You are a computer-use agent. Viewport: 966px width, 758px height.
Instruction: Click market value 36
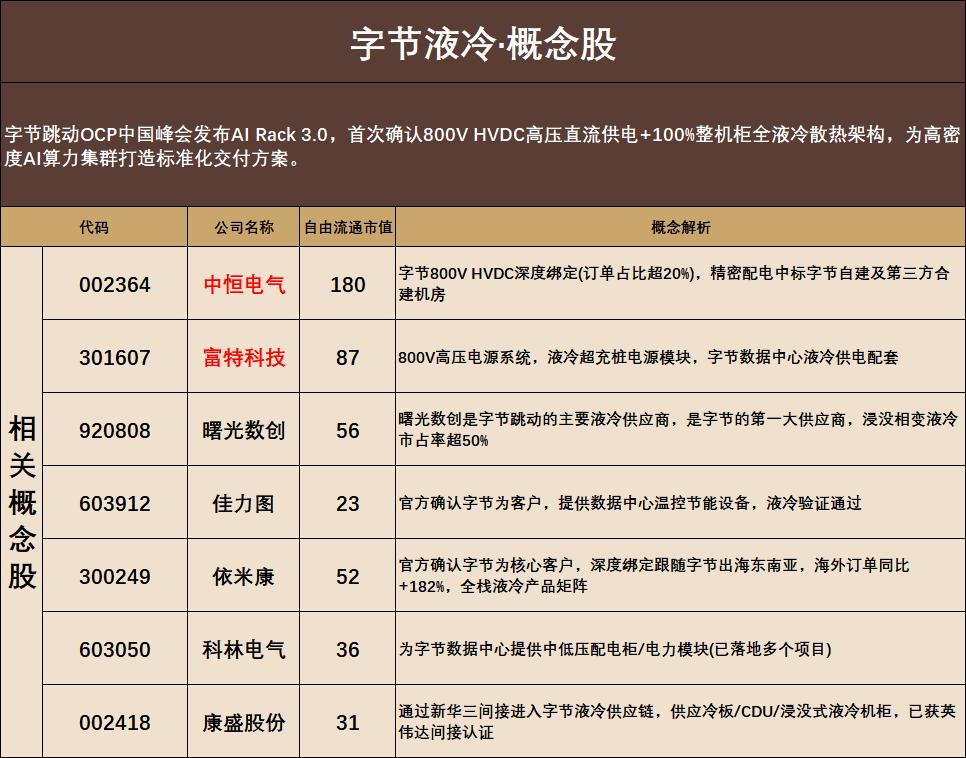(x=347, y=649)
